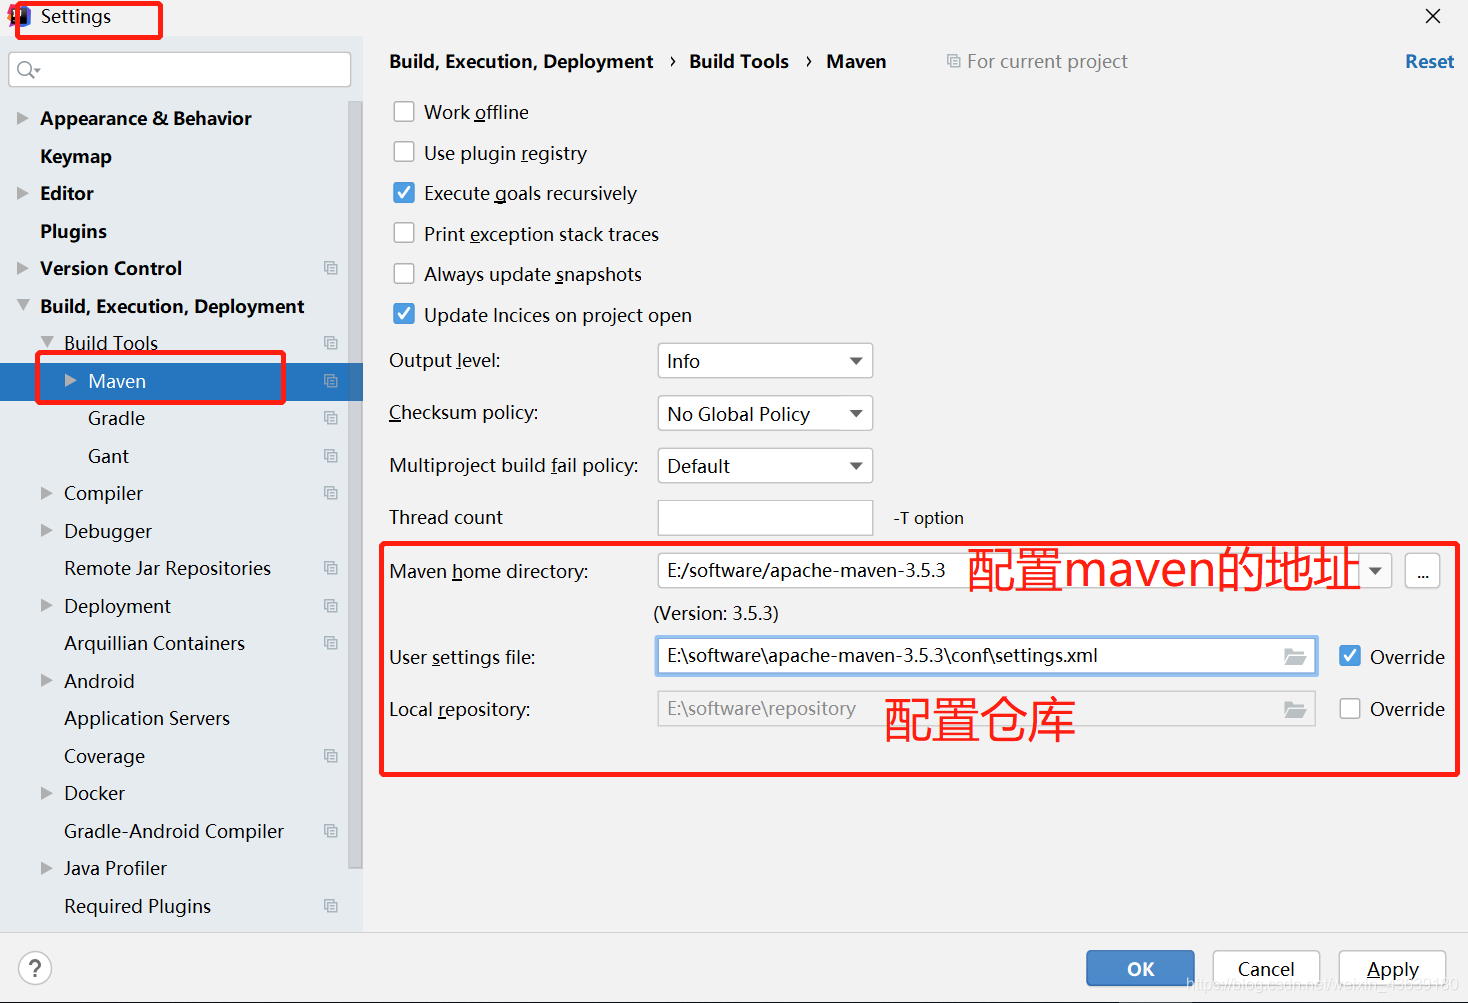Click the OK button
The image size is (1468, 1003).
(1140, 968)
